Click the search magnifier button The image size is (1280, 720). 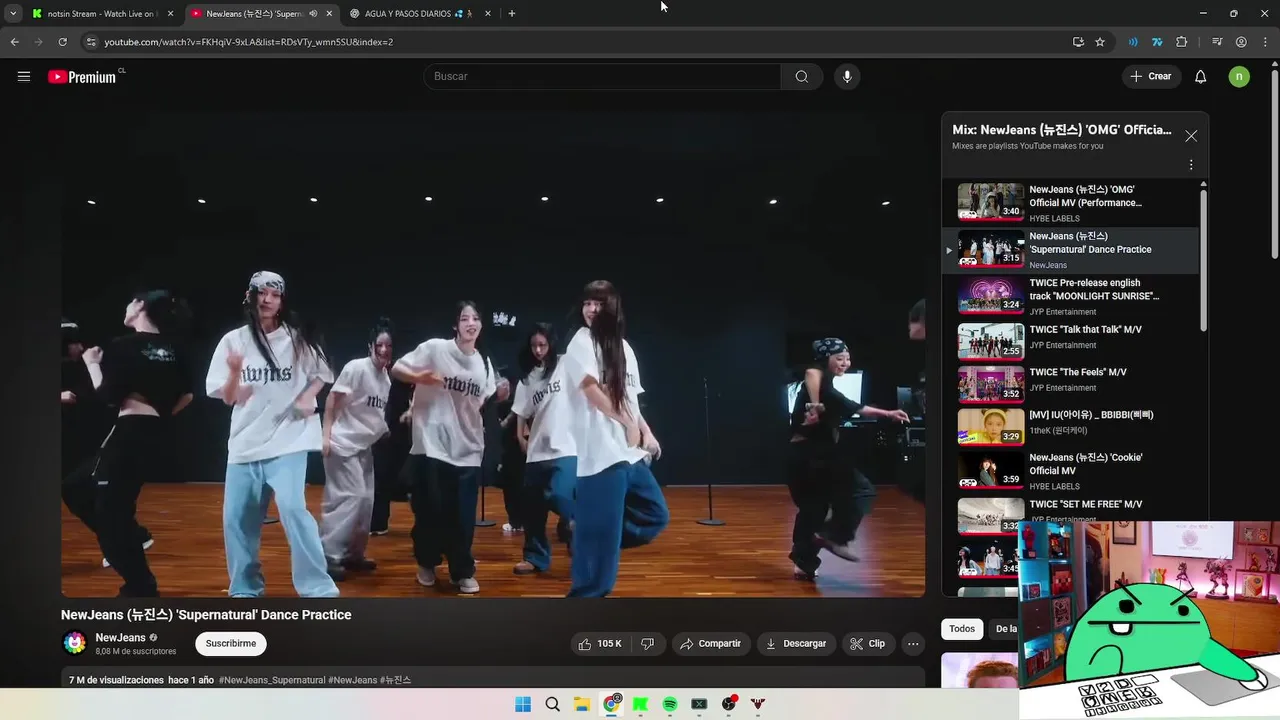(x=802, y=76)
